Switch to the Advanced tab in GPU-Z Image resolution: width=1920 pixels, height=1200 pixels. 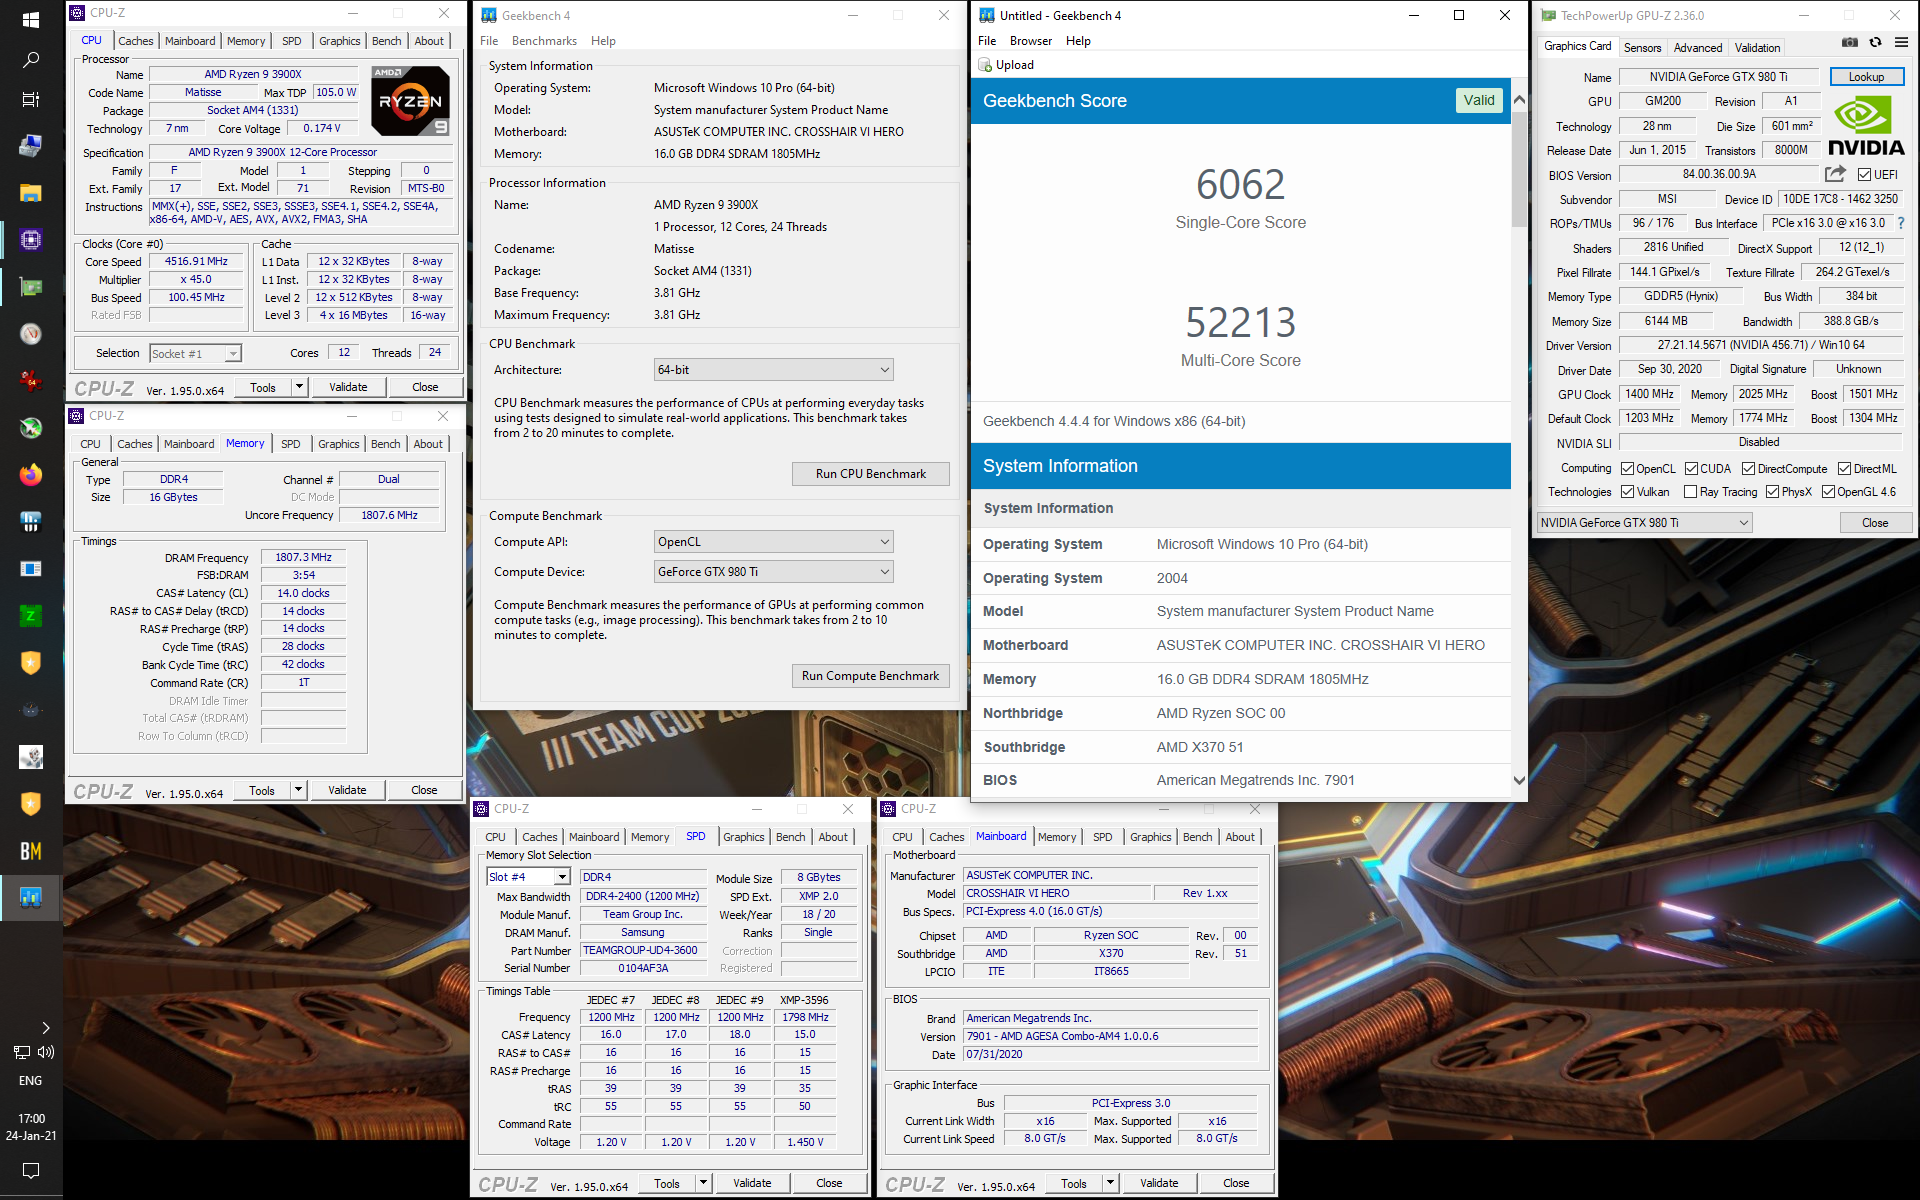(1697, 47)
